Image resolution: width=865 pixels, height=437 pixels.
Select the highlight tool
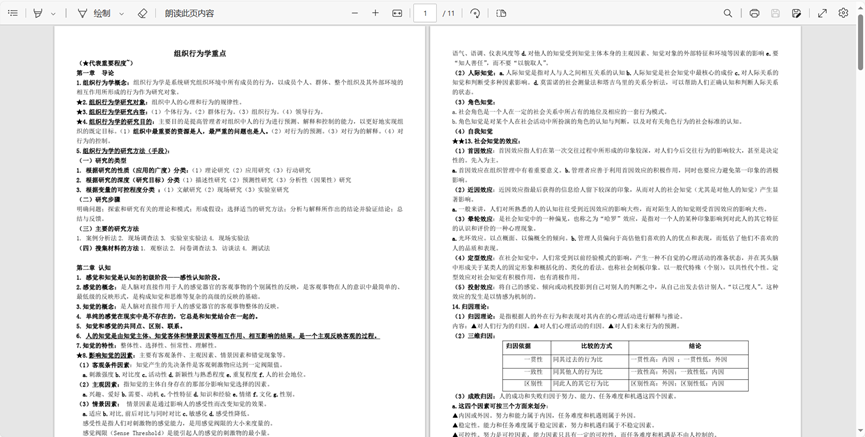pos(38,13)
